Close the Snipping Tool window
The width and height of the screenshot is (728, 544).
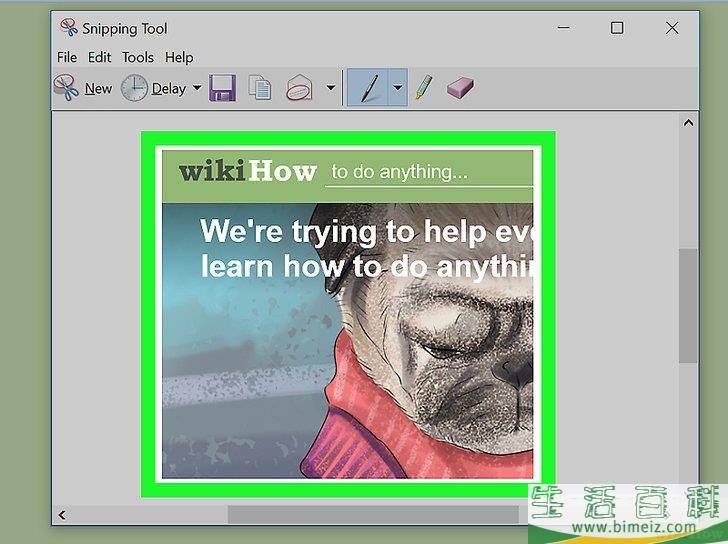pyautogui.click(x=672, y=28)
